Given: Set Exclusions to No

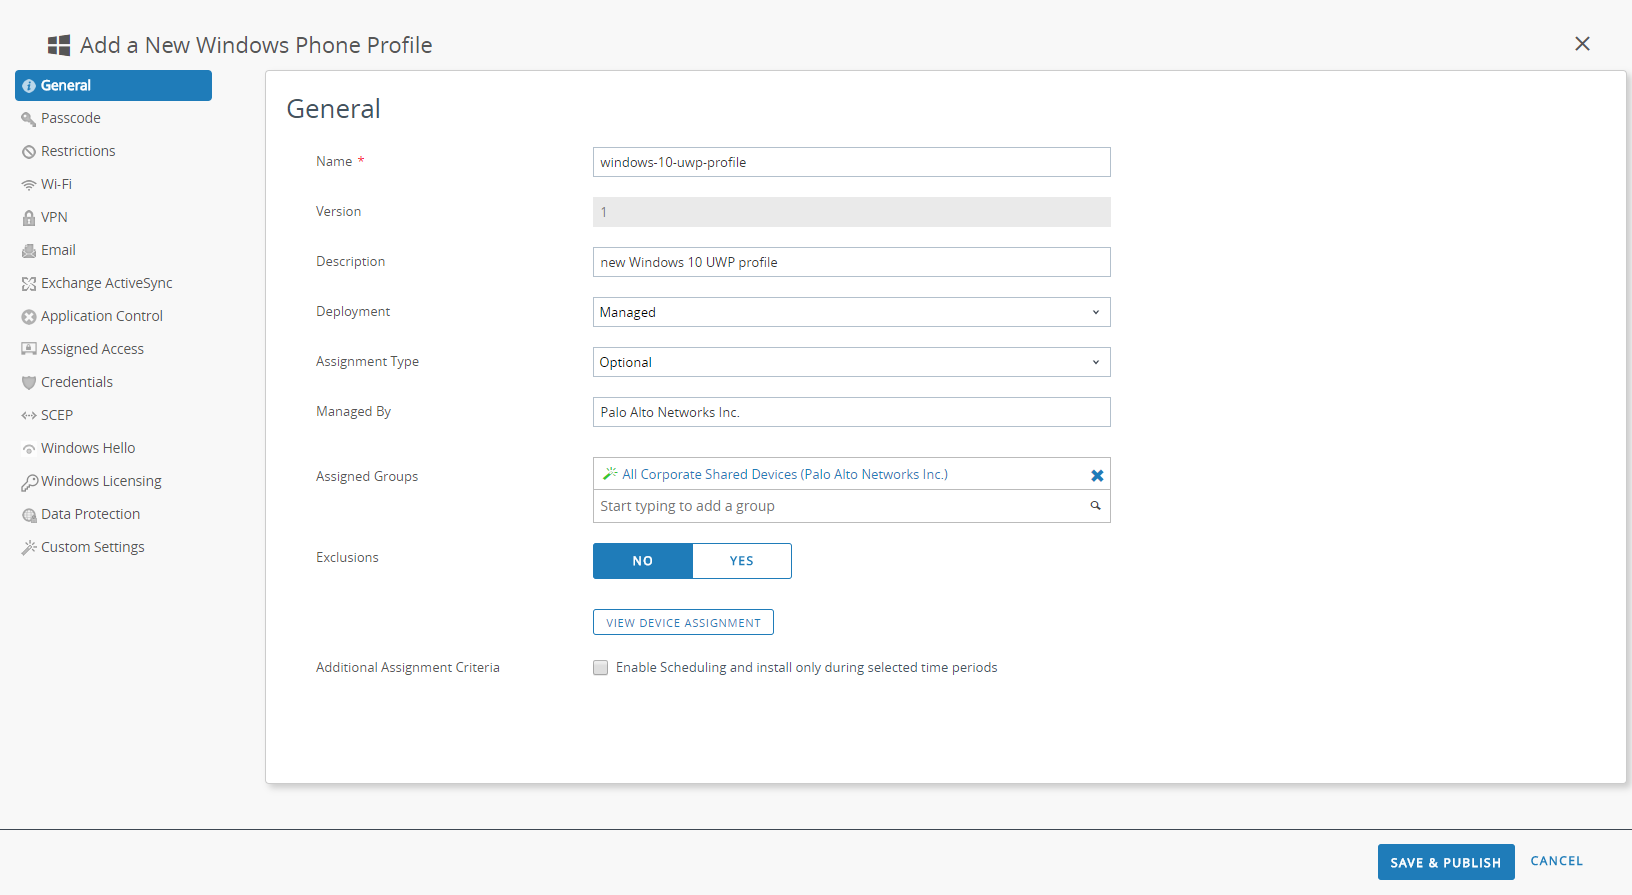Looking at the screenshot, I should (x=642, y=561).
